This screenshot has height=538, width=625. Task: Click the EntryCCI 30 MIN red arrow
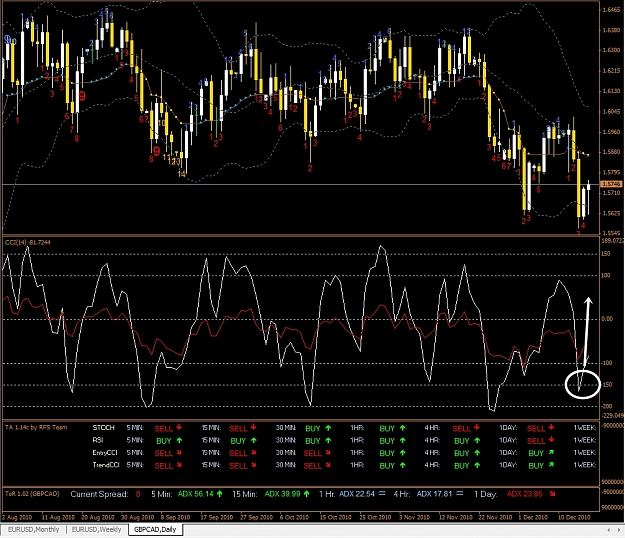click(x=328, y=453)
